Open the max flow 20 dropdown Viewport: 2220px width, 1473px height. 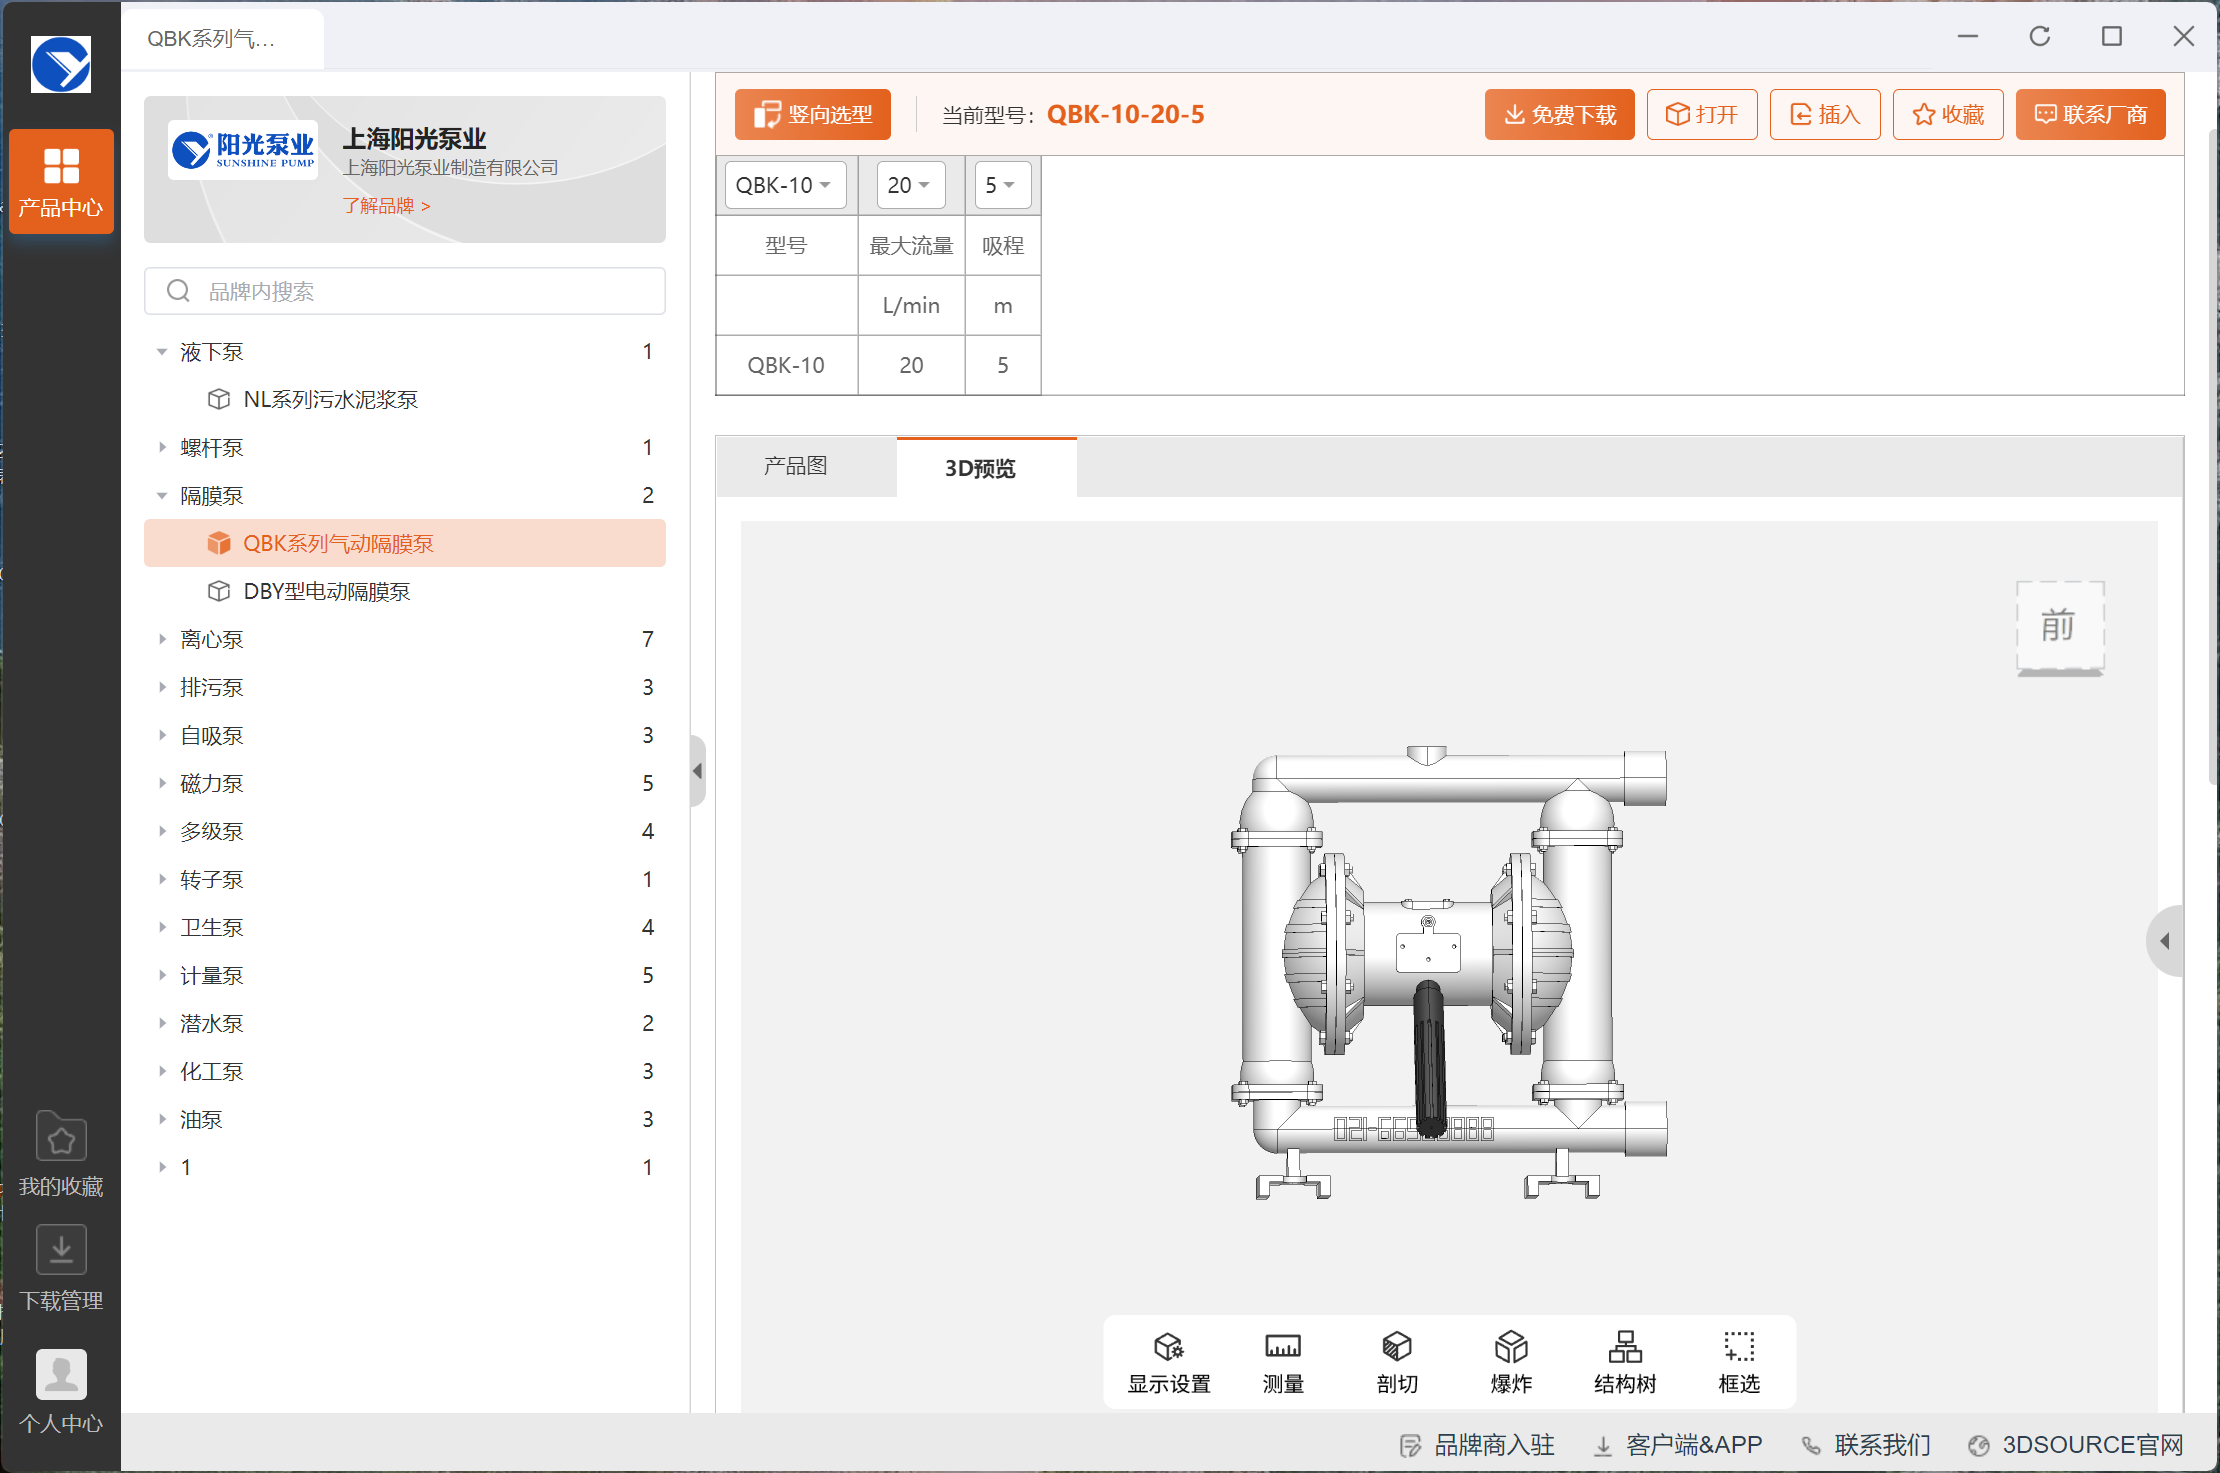[x=910, y=185]
